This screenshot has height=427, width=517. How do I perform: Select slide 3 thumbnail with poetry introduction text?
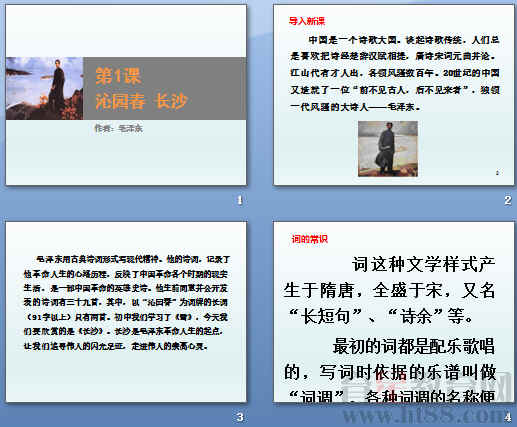[x=126, y=312]
